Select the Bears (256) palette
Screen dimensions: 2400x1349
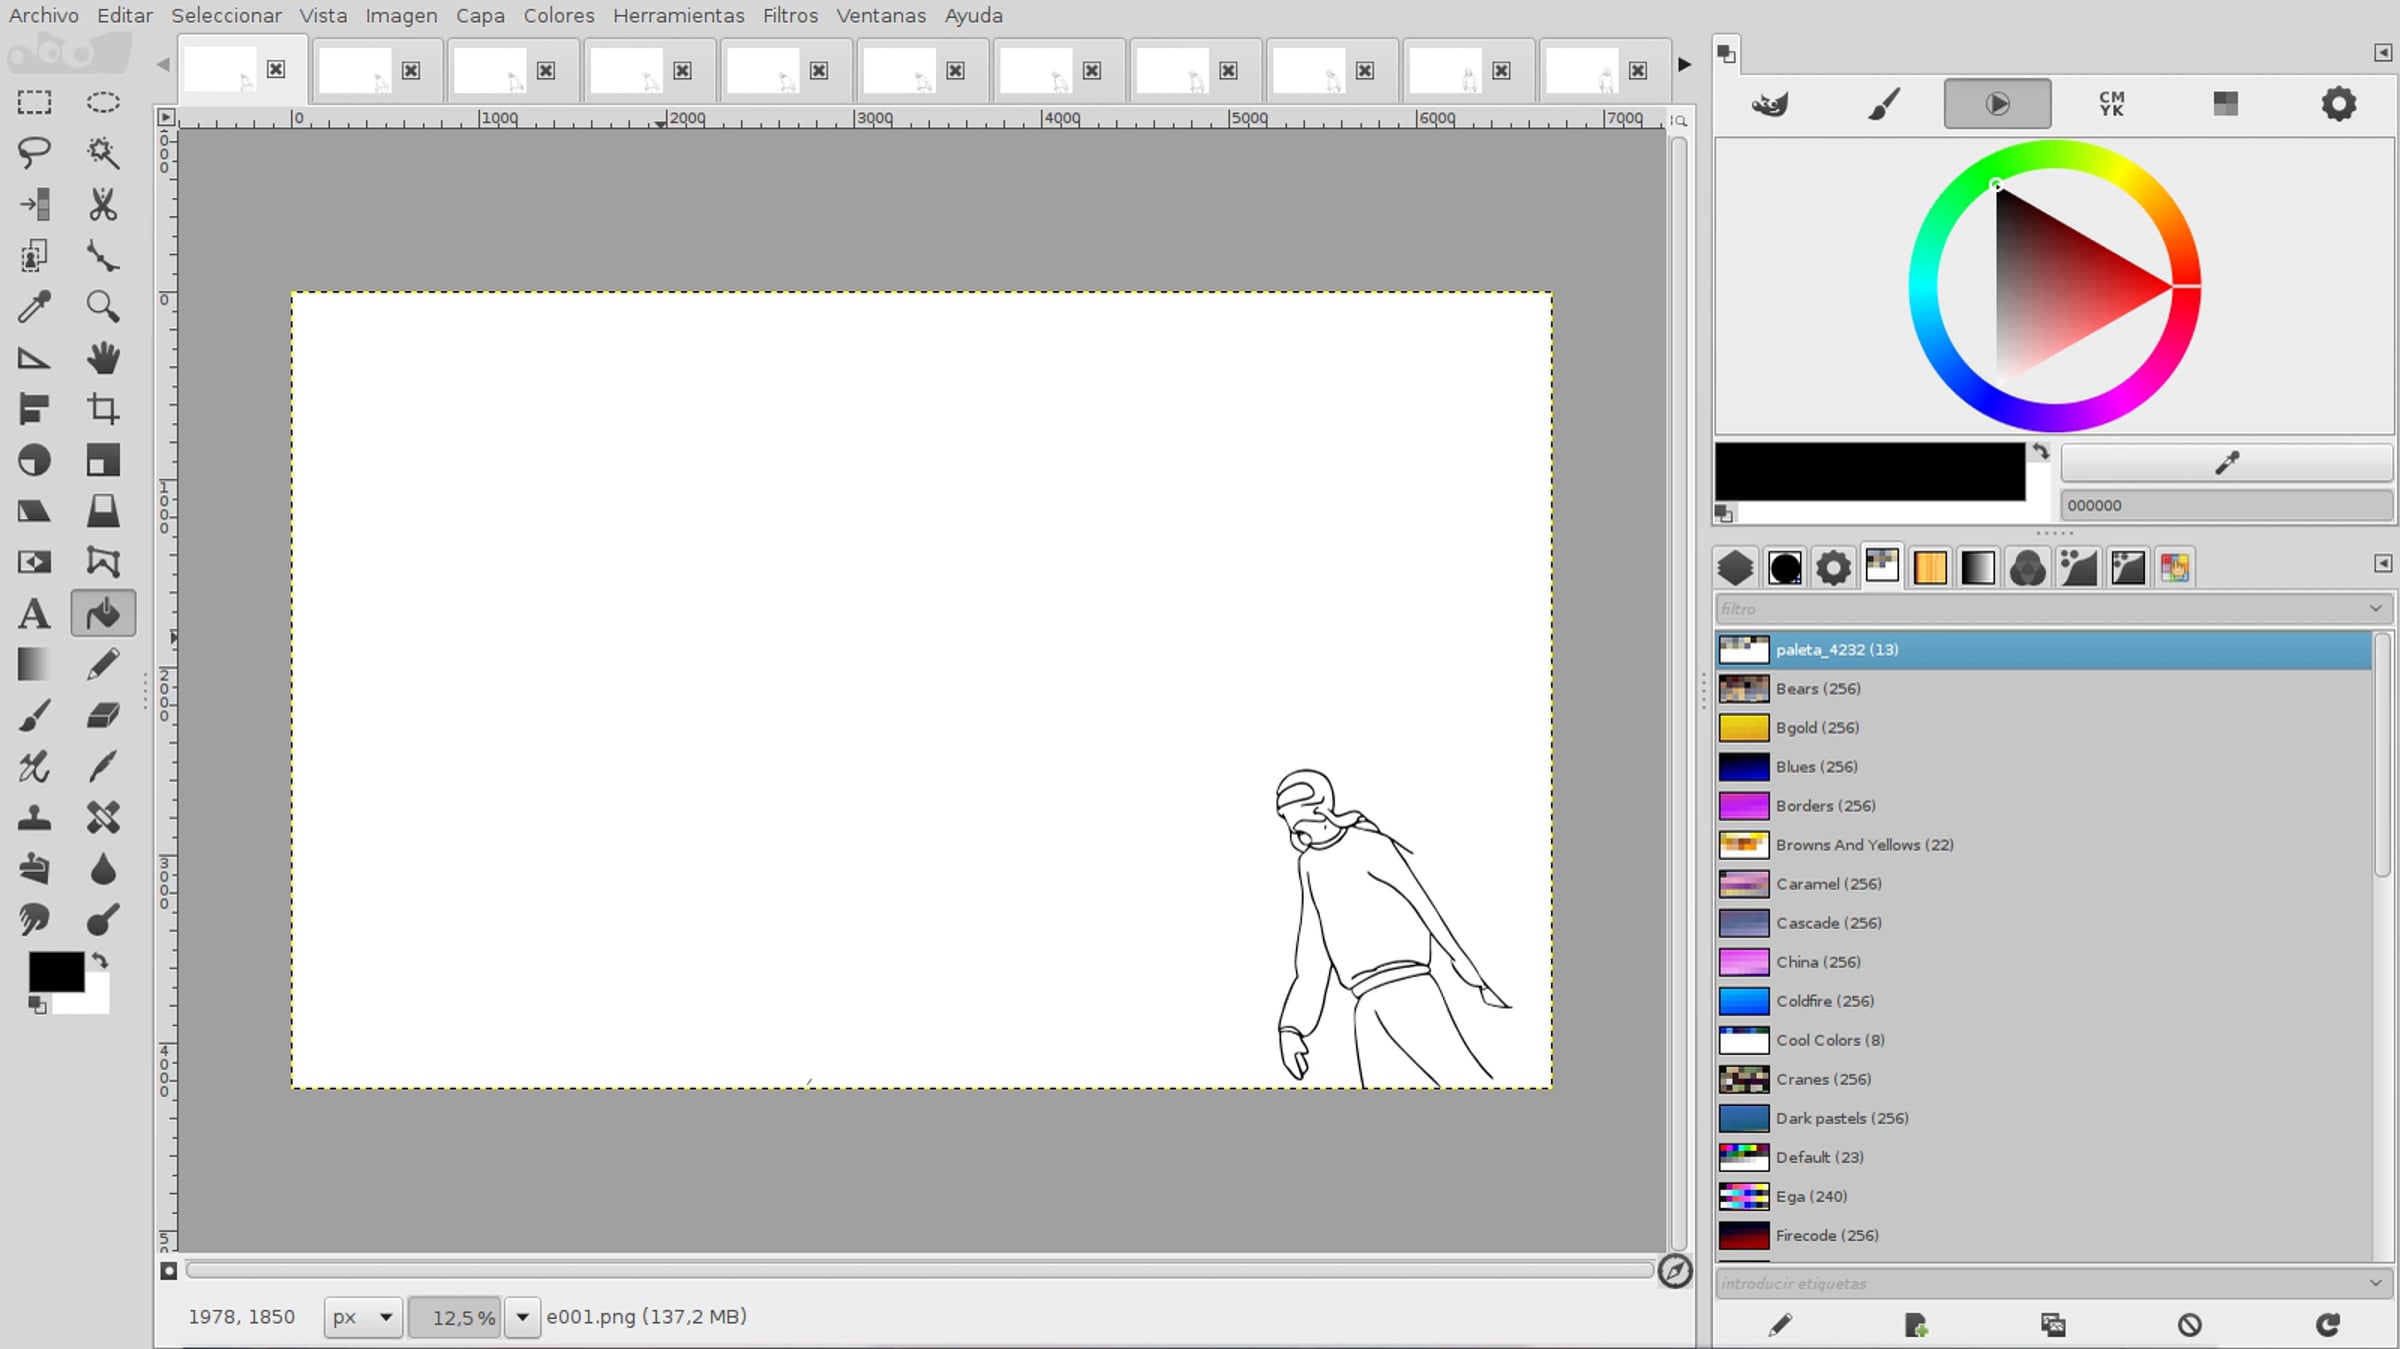click(1817, 689)
